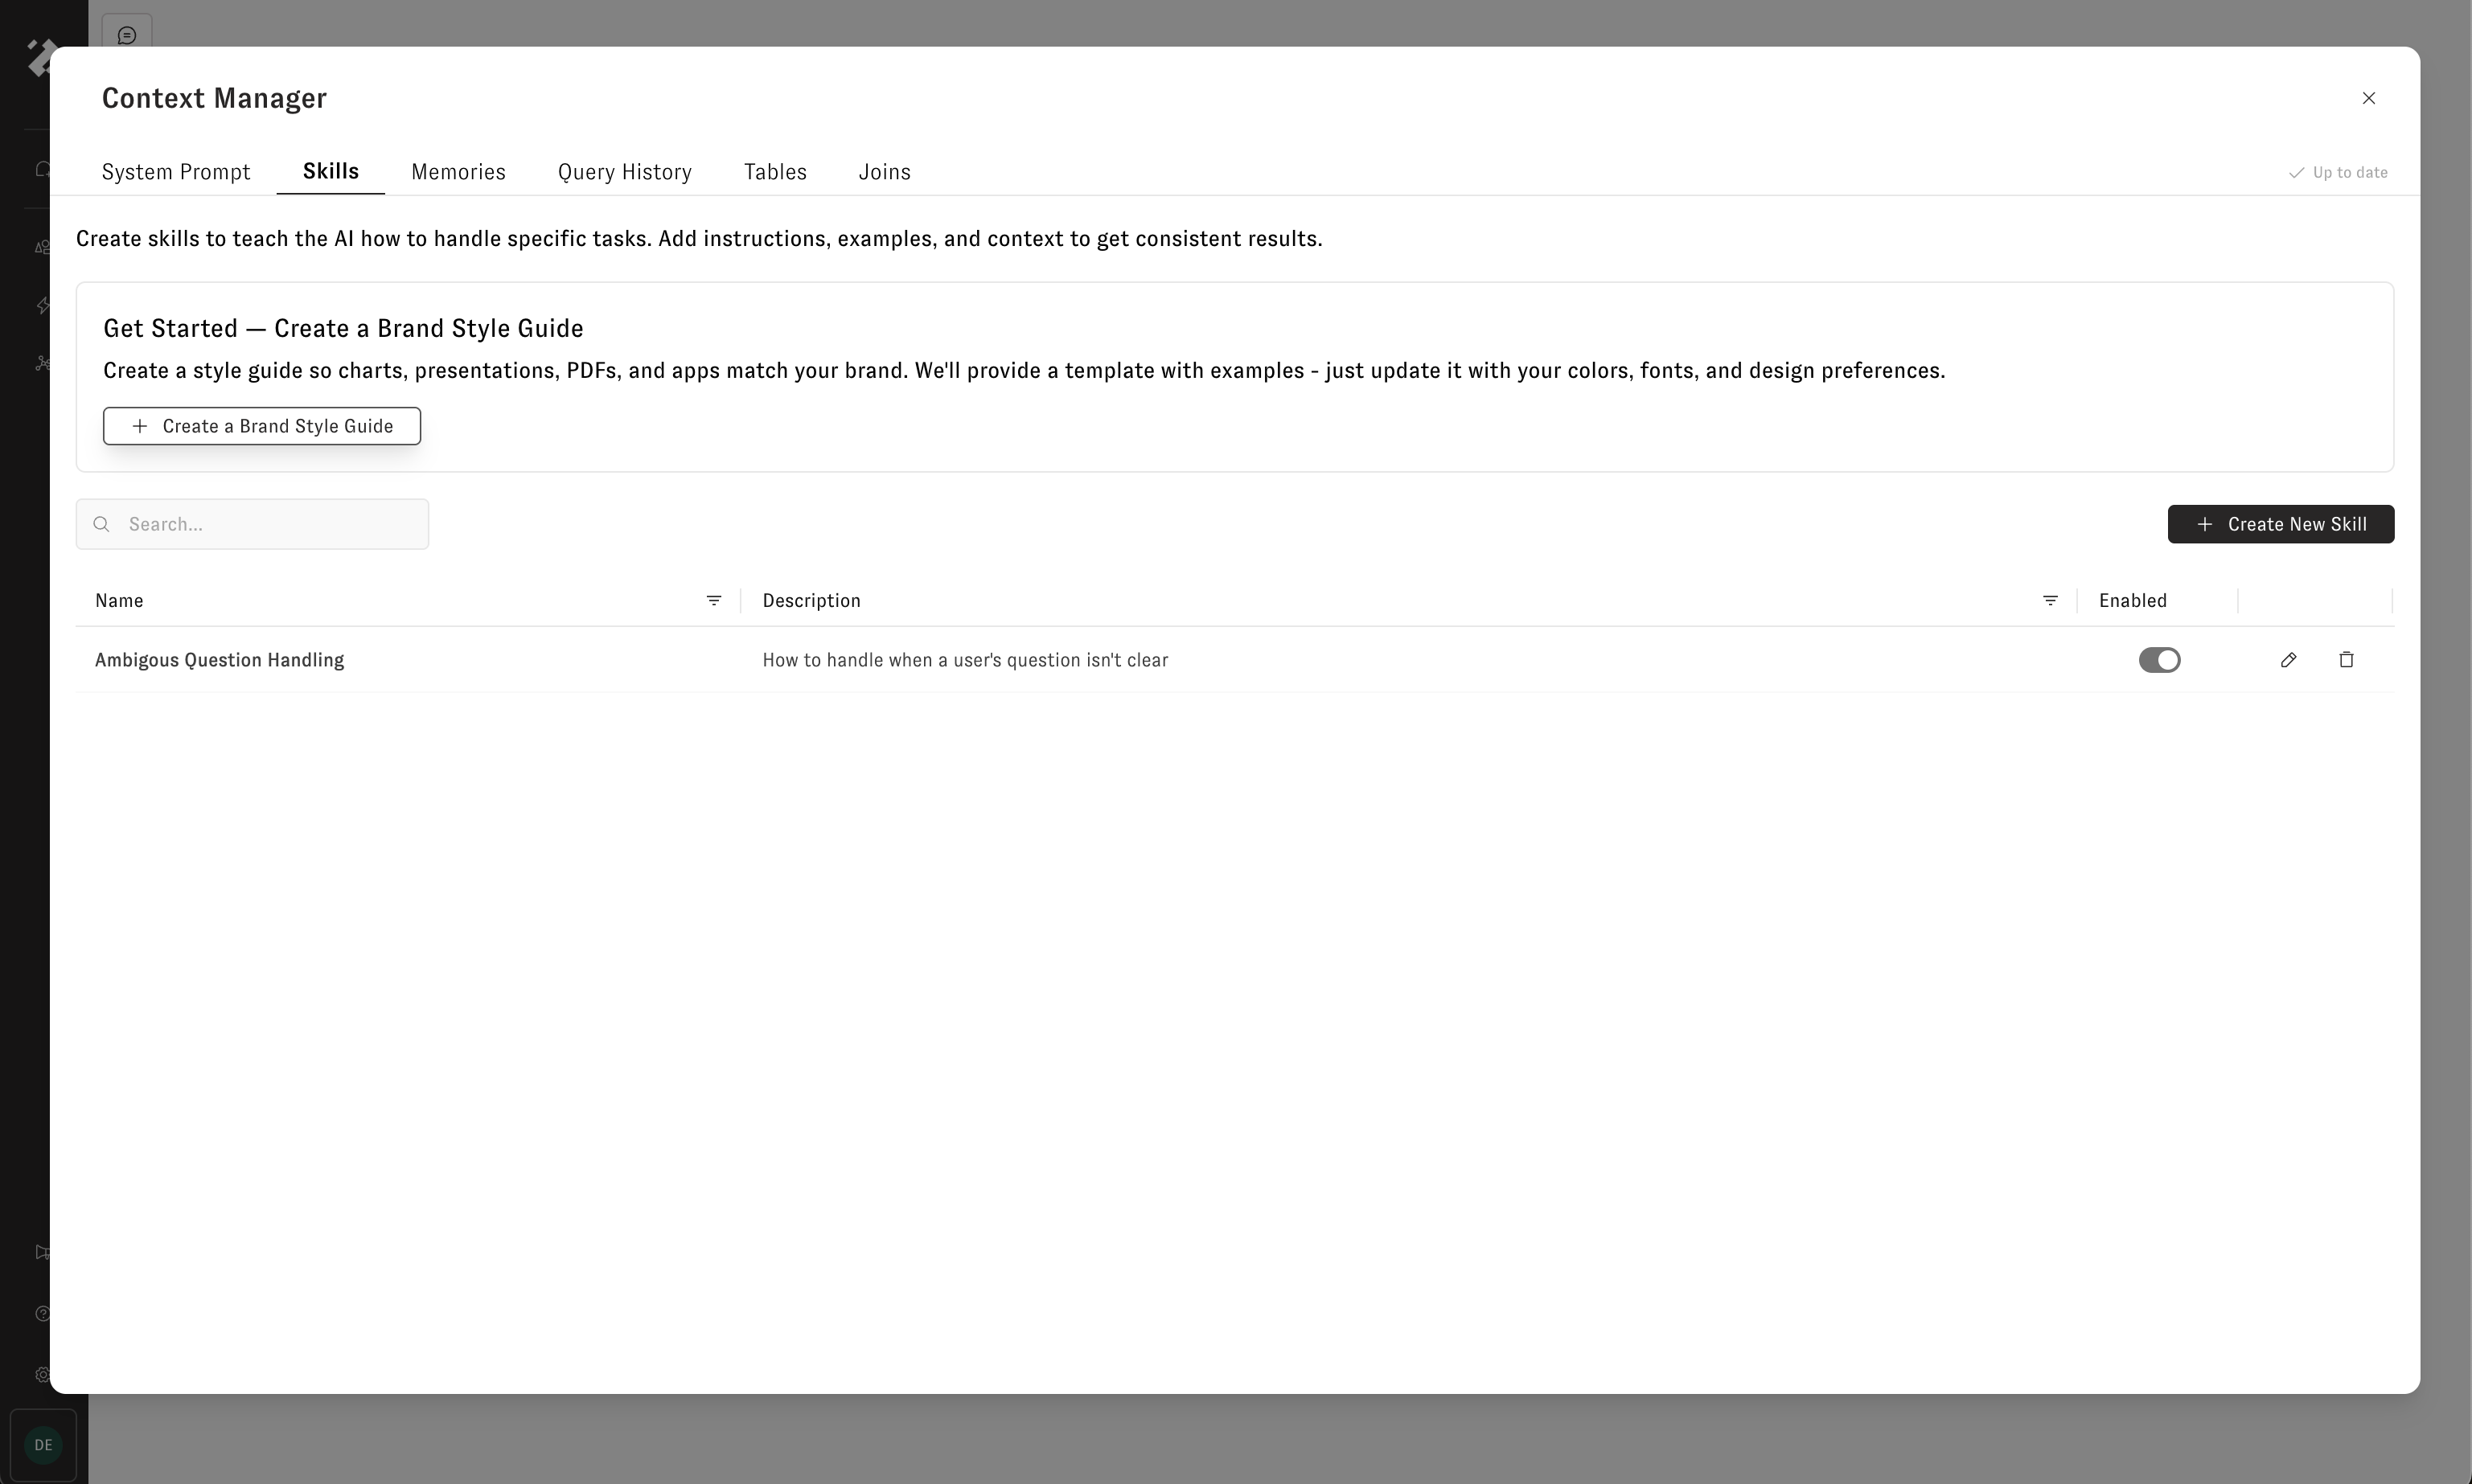This screenshot has width=2472, height=1484.
Task: Open the DE user avatar menu
Action: click(43, 1445)
